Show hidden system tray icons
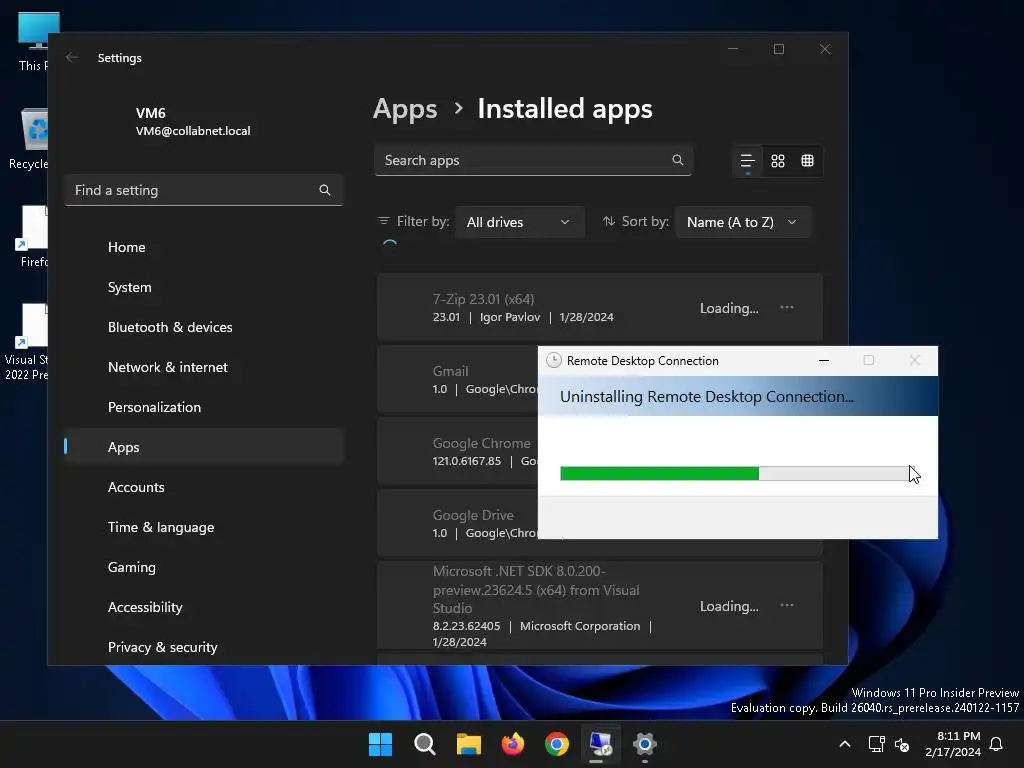The height and width of the screenshot is (768, 1024). (x=844, y=744)
